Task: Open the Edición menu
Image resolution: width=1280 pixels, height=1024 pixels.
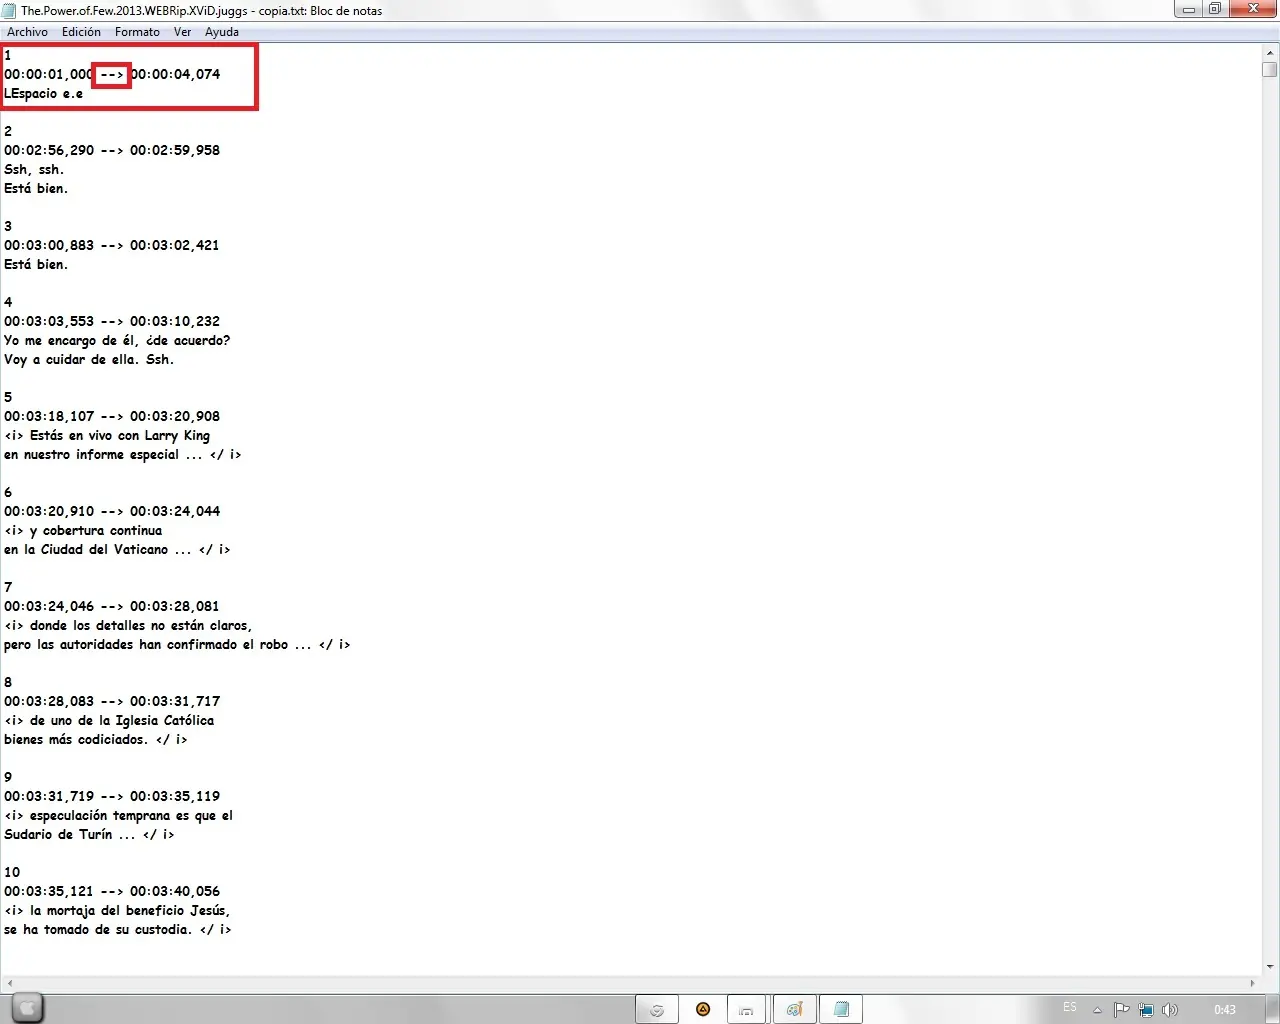Action: 81,32
